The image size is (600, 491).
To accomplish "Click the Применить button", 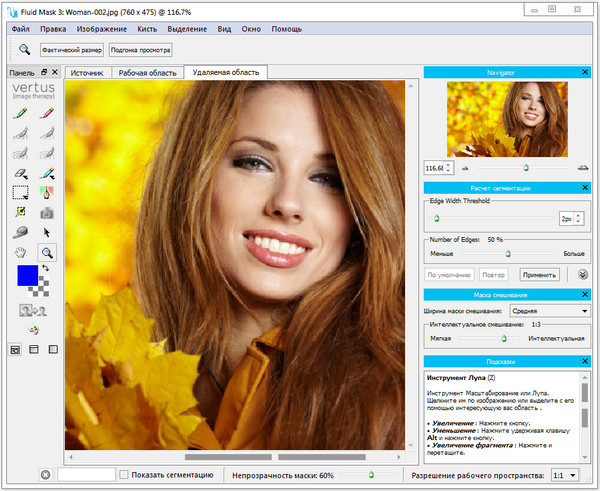I will point(539,274).
